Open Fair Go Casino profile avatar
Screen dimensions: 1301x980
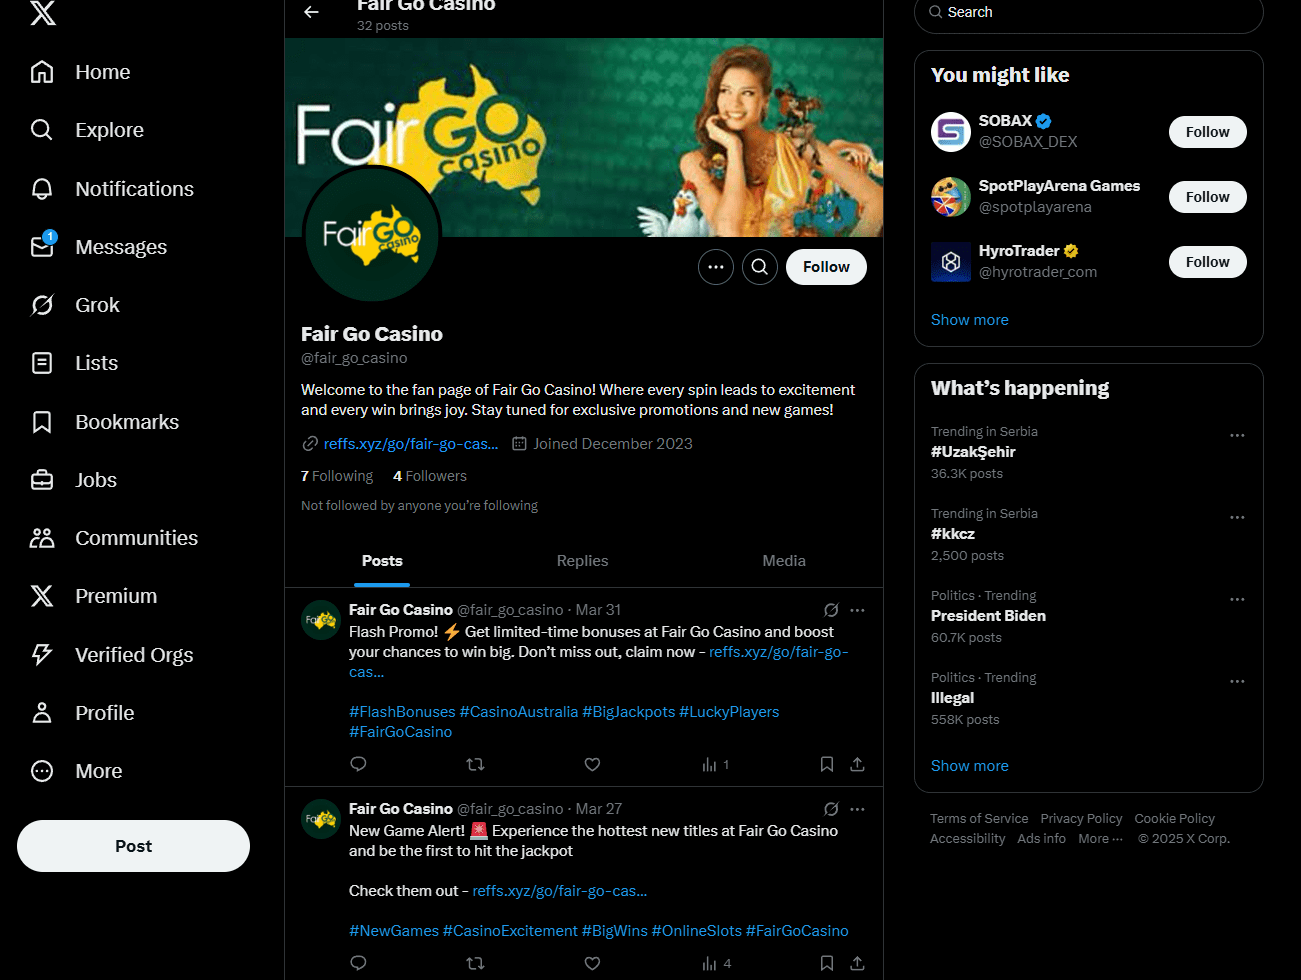pos(372,235)
